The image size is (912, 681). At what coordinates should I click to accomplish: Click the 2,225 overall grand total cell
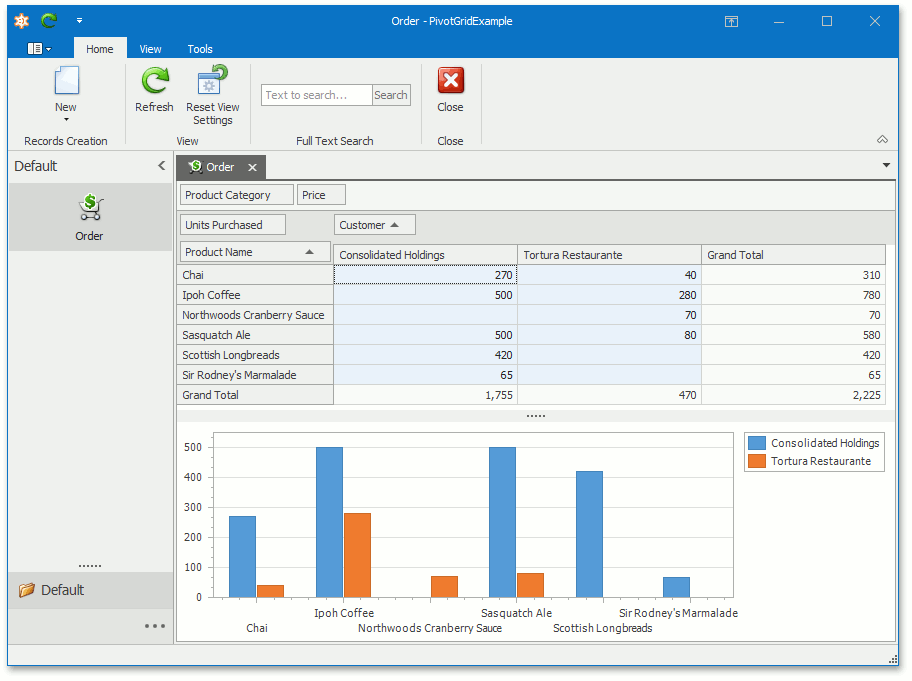coord(794,395)
